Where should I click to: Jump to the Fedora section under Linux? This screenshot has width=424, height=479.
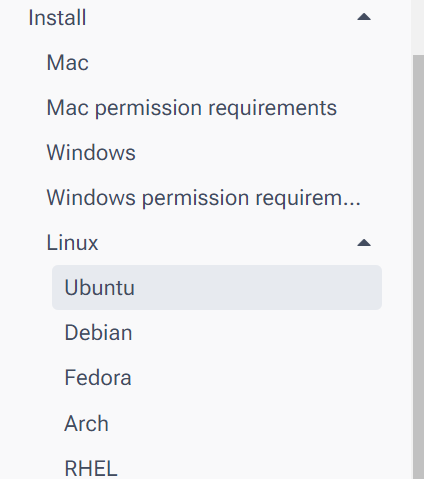coord(98,377)
